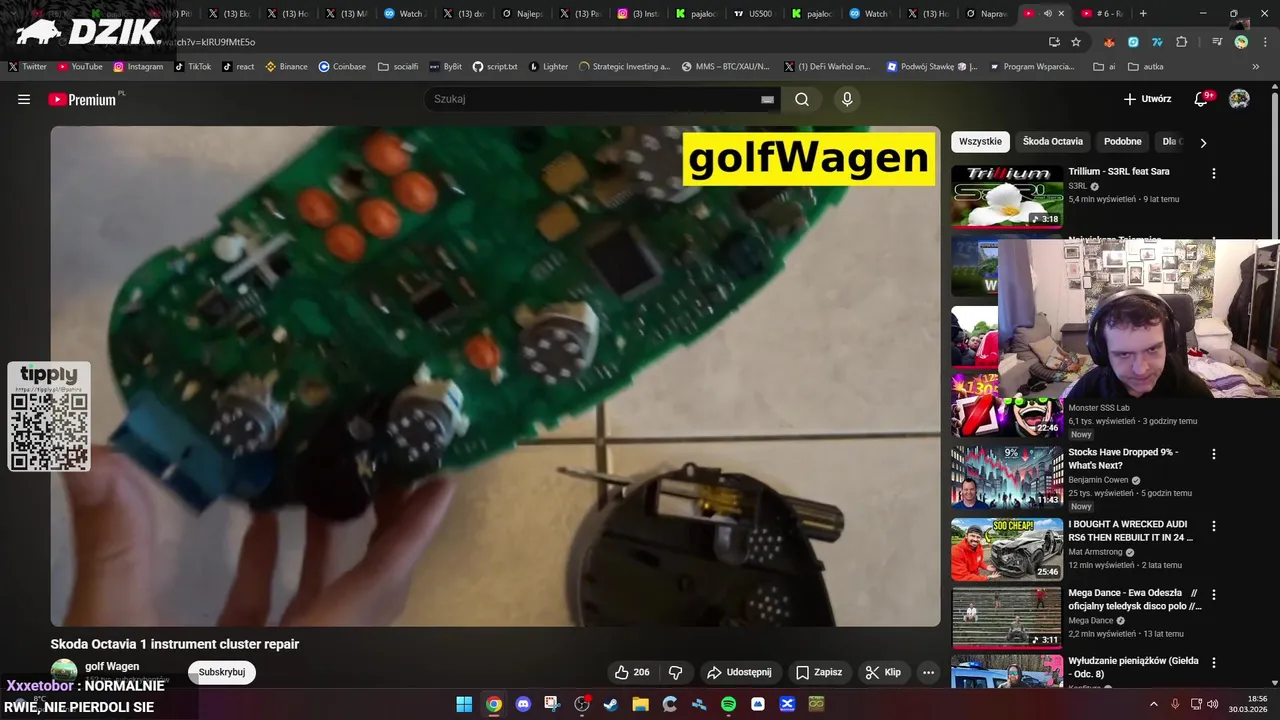Viewport: 1280px width, 720px height.
Task: Open I BOUGHT A WRECKED AUDI RS6 video title
Action: 1131,530
